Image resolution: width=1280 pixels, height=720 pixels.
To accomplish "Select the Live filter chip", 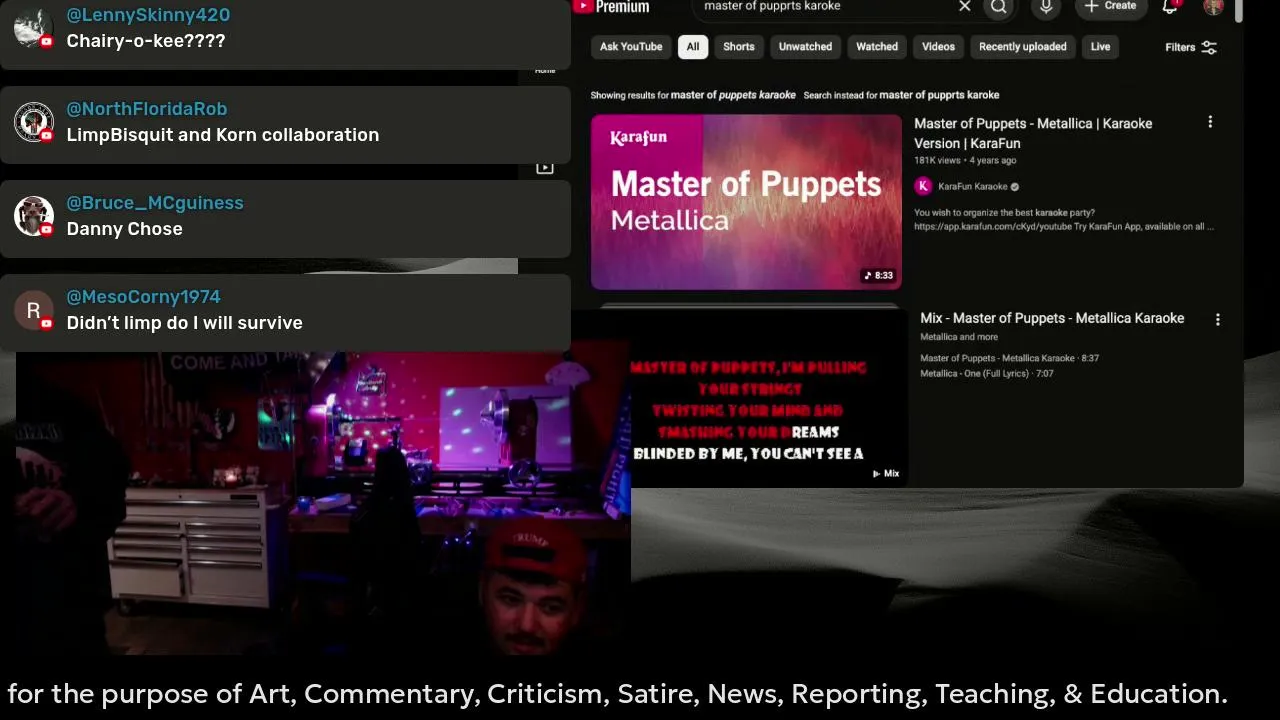I will click(1100, 47).
